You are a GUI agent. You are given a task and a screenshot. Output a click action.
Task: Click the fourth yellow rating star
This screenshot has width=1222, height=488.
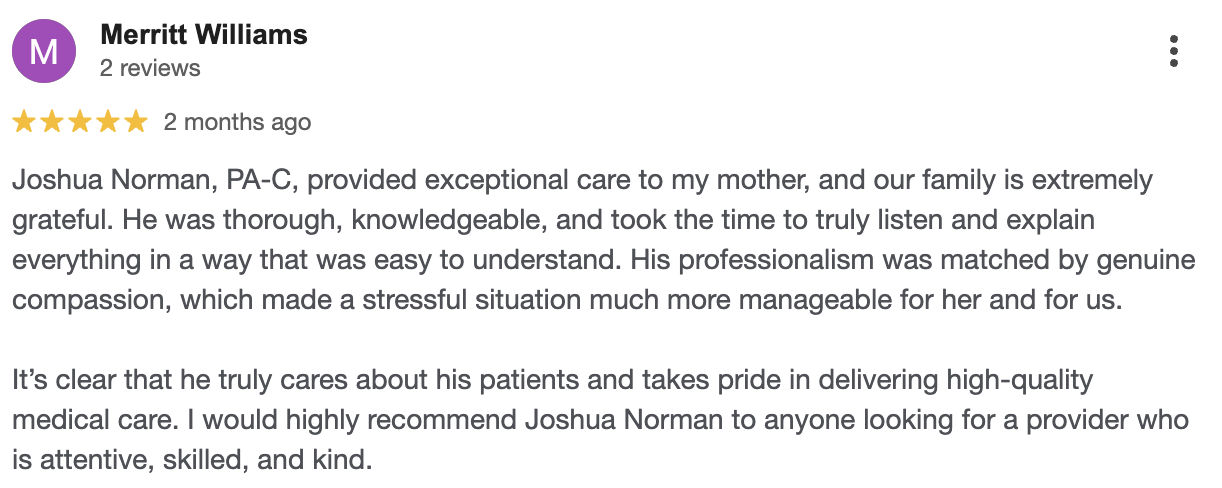(x=108, y=123)
